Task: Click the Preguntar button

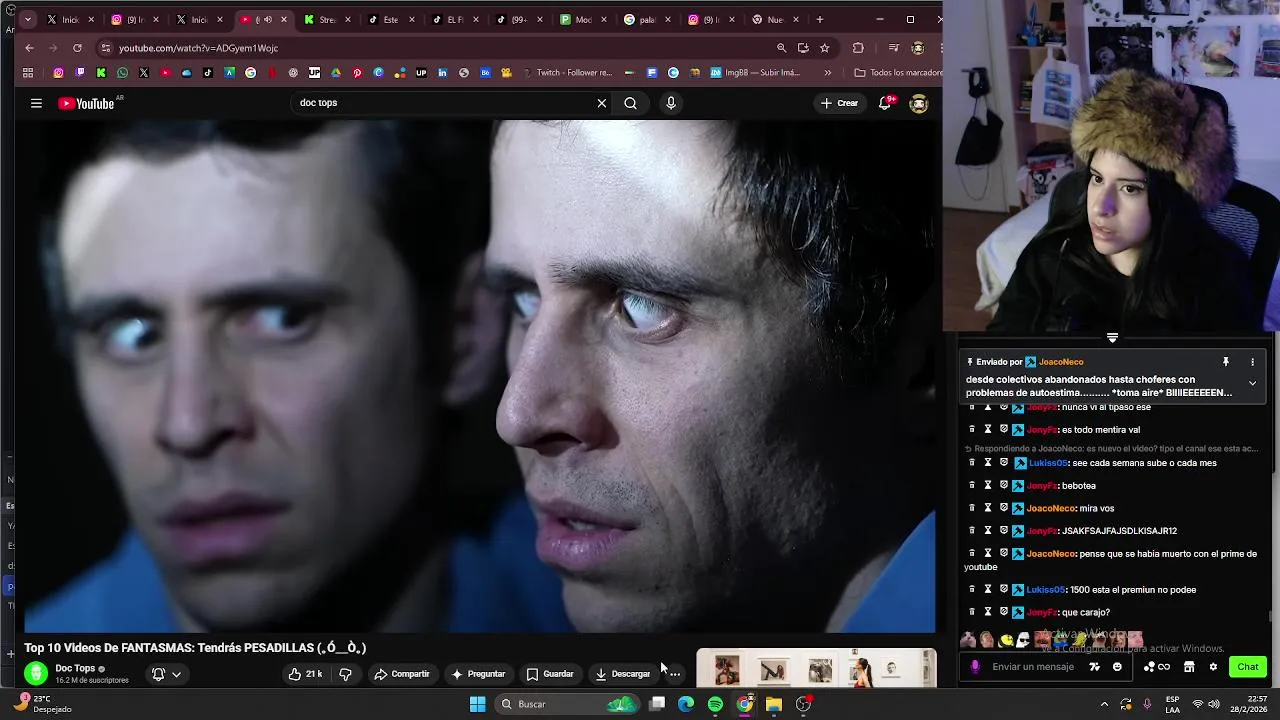Action: (478, 674)
